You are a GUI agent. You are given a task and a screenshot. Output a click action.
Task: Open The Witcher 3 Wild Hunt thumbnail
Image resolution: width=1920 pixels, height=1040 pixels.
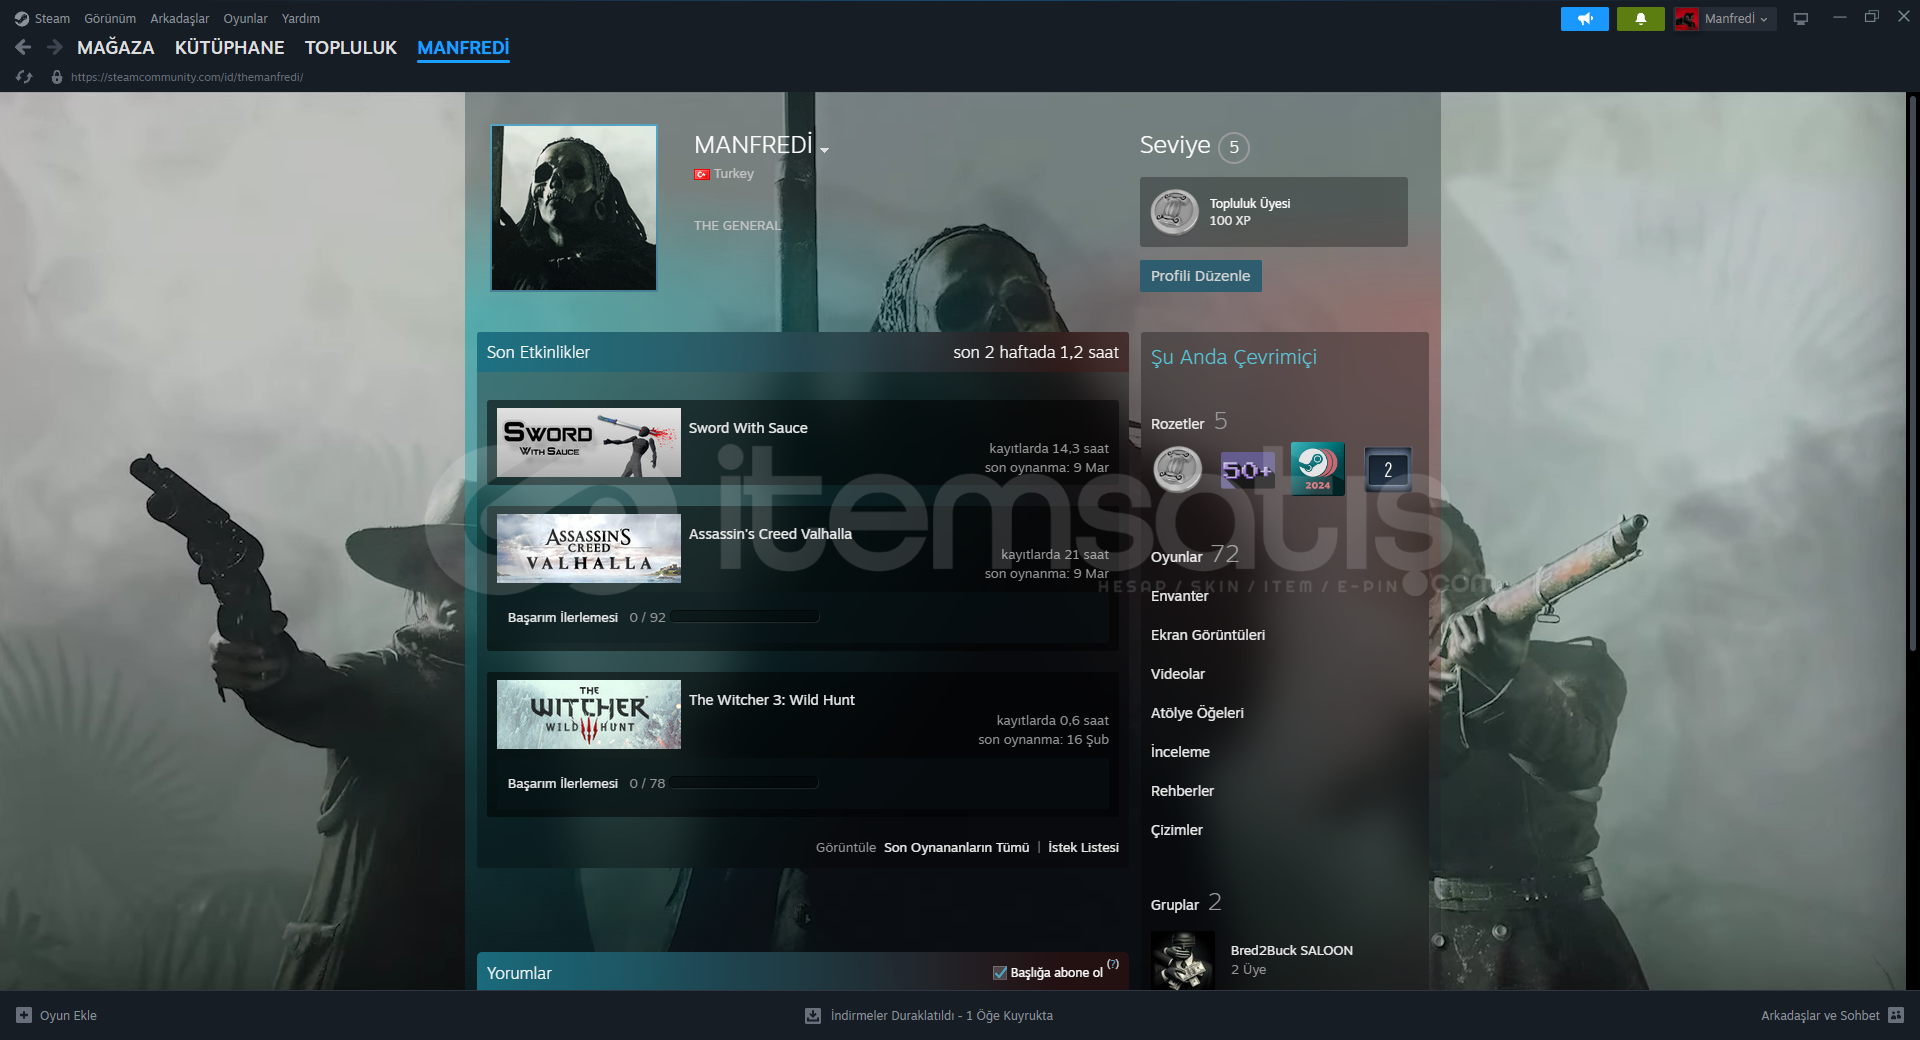click(x=589, y=715)
